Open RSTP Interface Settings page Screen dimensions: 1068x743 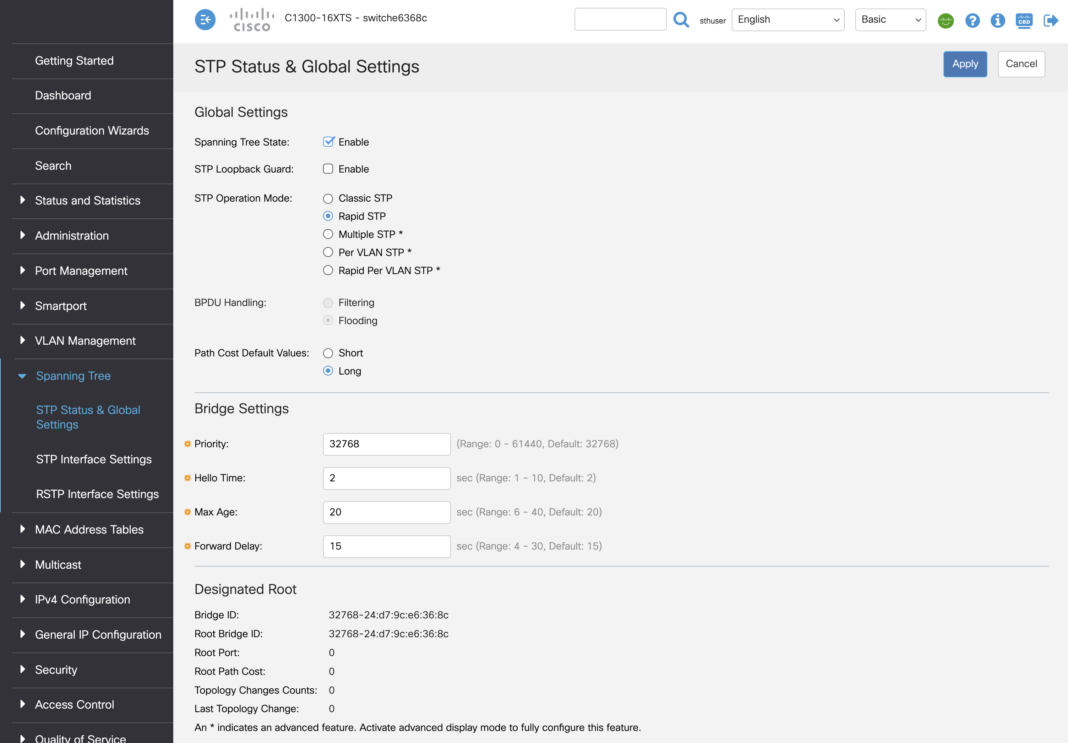pyautogui.click(x=97, y=494)
